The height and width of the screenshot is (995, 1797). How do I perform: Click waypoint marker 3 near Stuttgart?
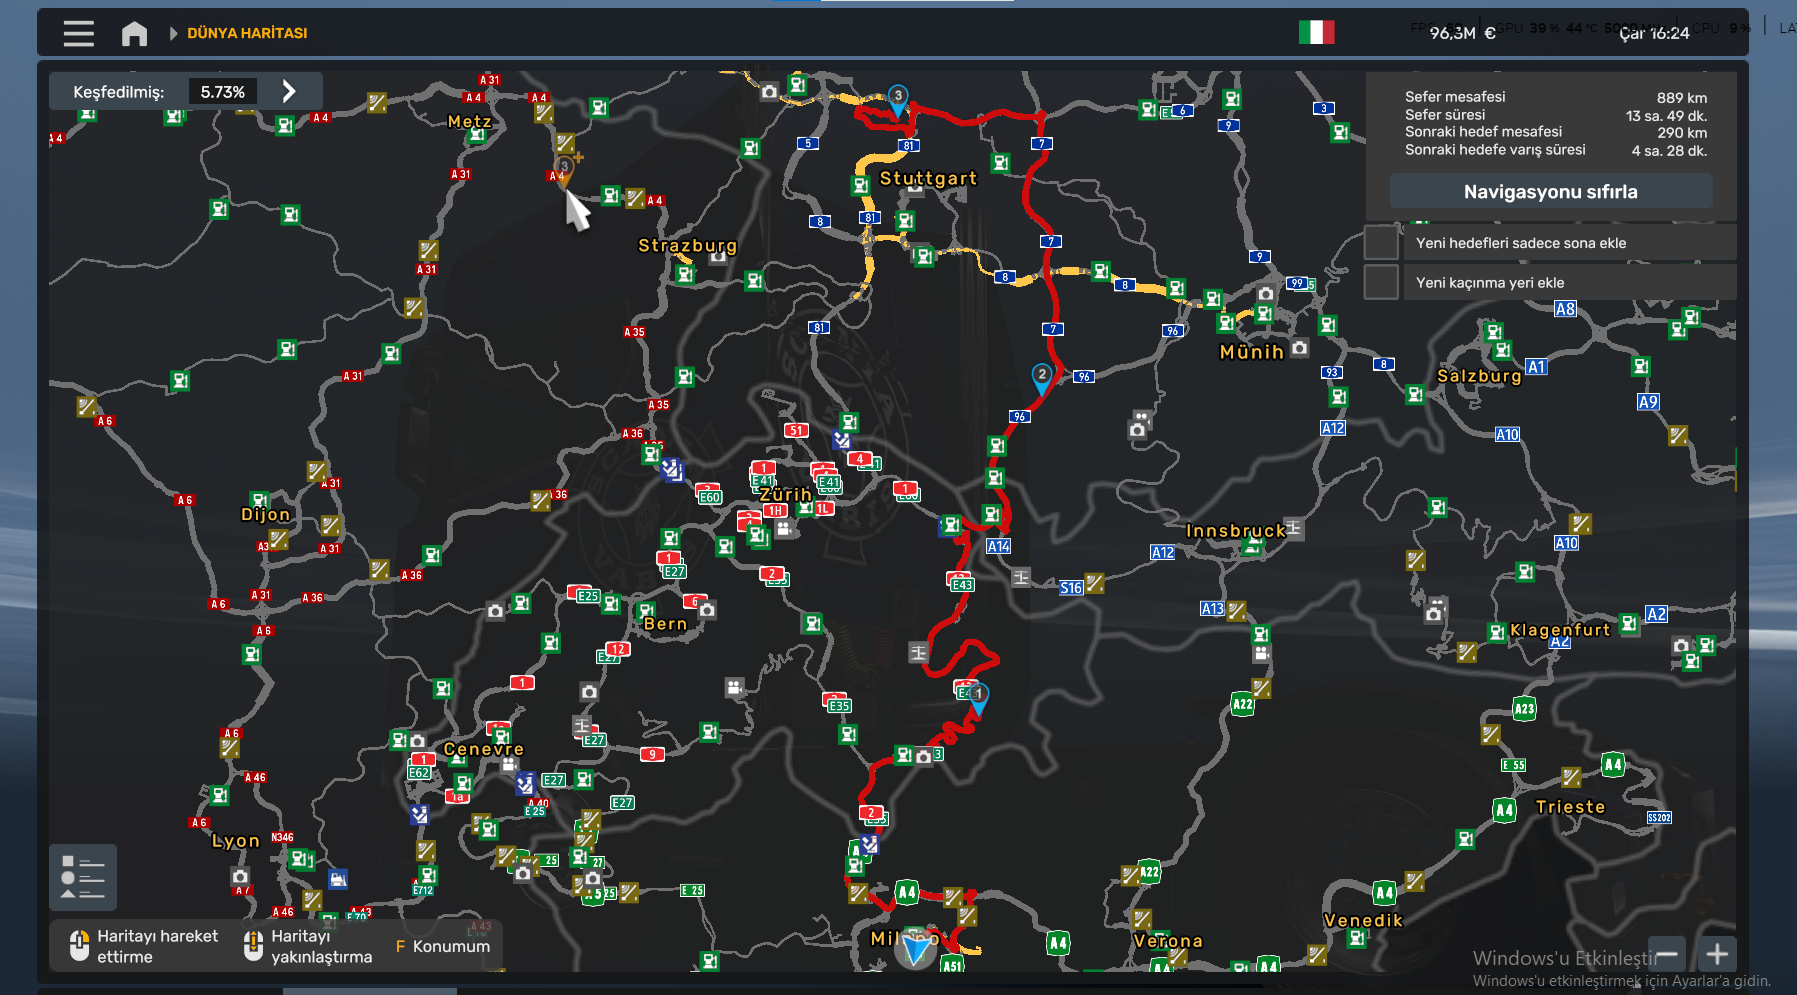pyautogui.click(x=898, y=98)
